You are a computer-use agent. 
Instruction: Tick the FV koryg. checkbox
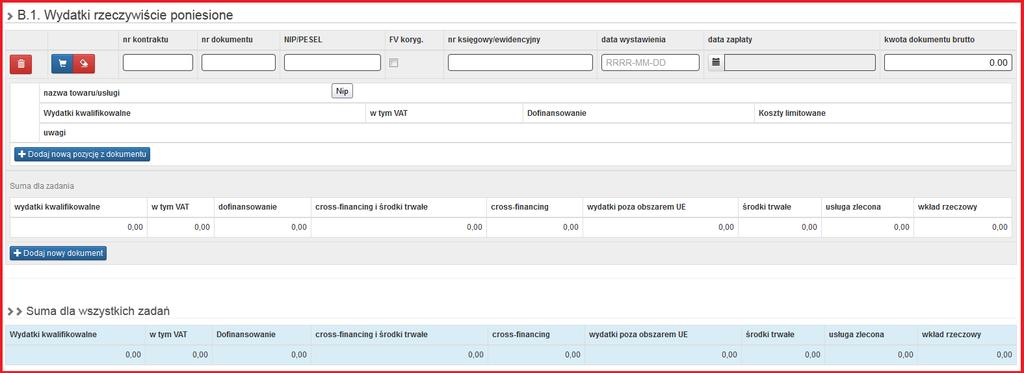[x=393, y=63]
